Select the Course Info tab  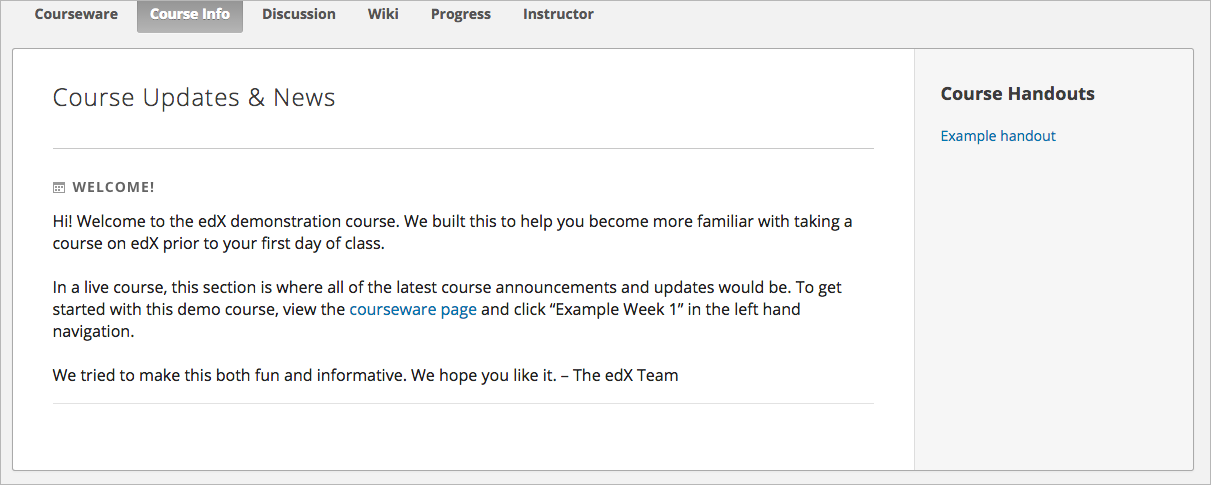[190, 15]
